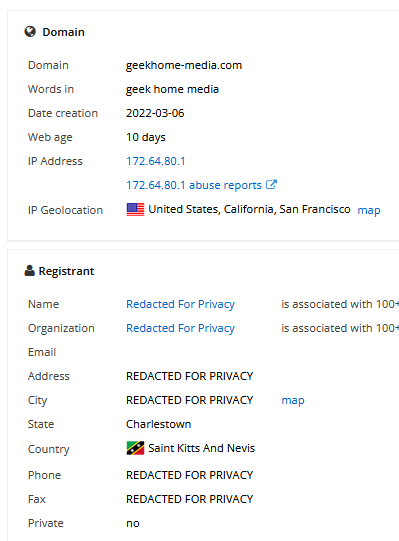Click external link icon after abuse reports
Viewport: 399px width, 541px height.
[x=271, y=185]
